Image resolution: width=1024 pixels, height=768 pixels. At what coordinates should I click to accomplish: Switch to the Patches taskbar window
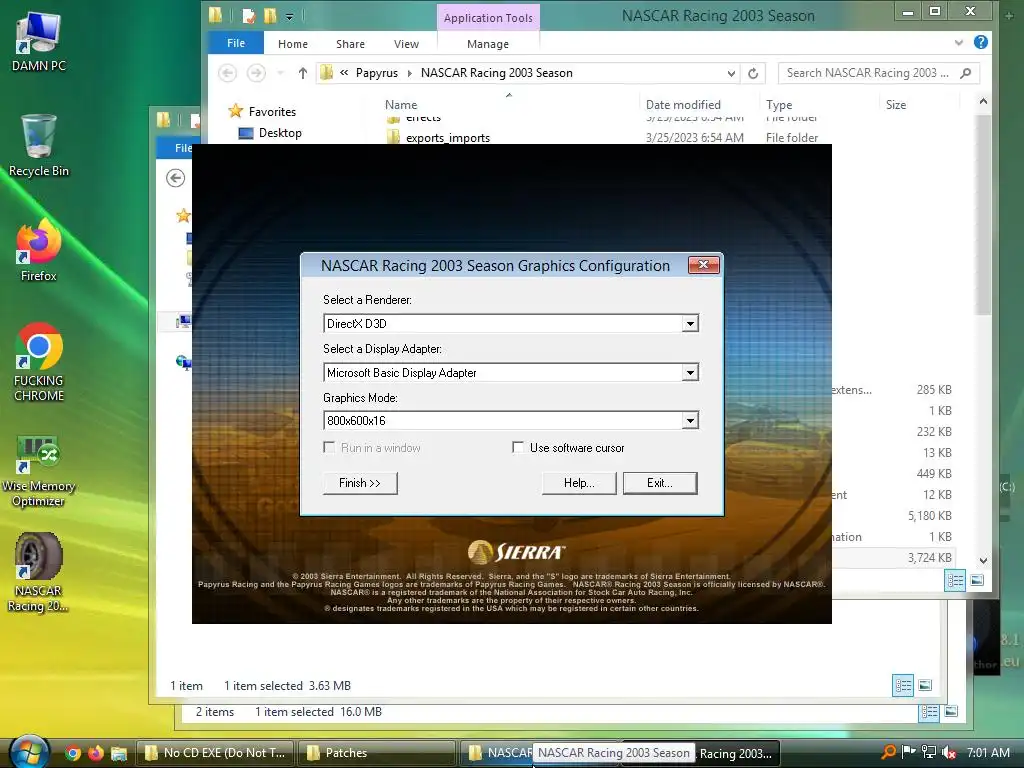point(377,752)
